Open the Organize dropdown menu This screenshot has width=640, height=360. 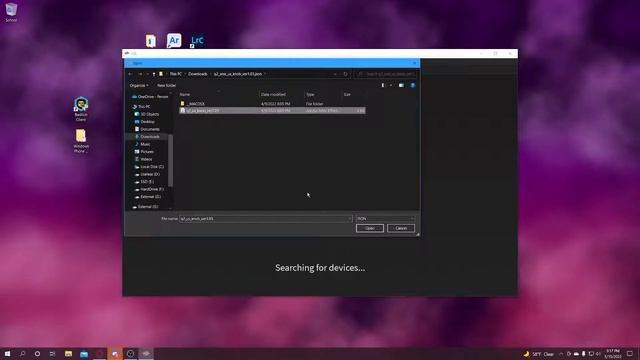pos(139,85)
